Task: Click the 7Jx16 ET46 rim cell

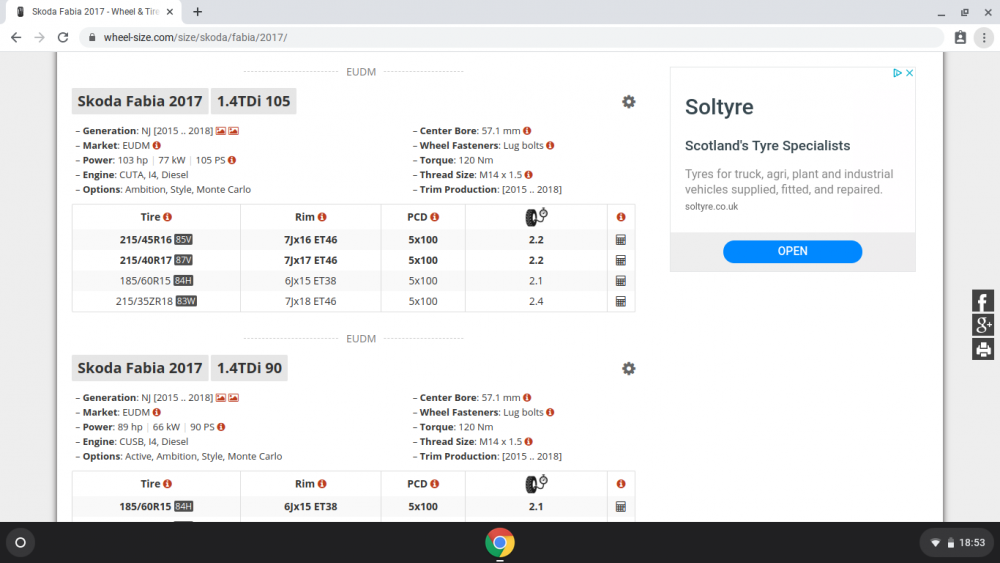Action: (x=311, y=240)
